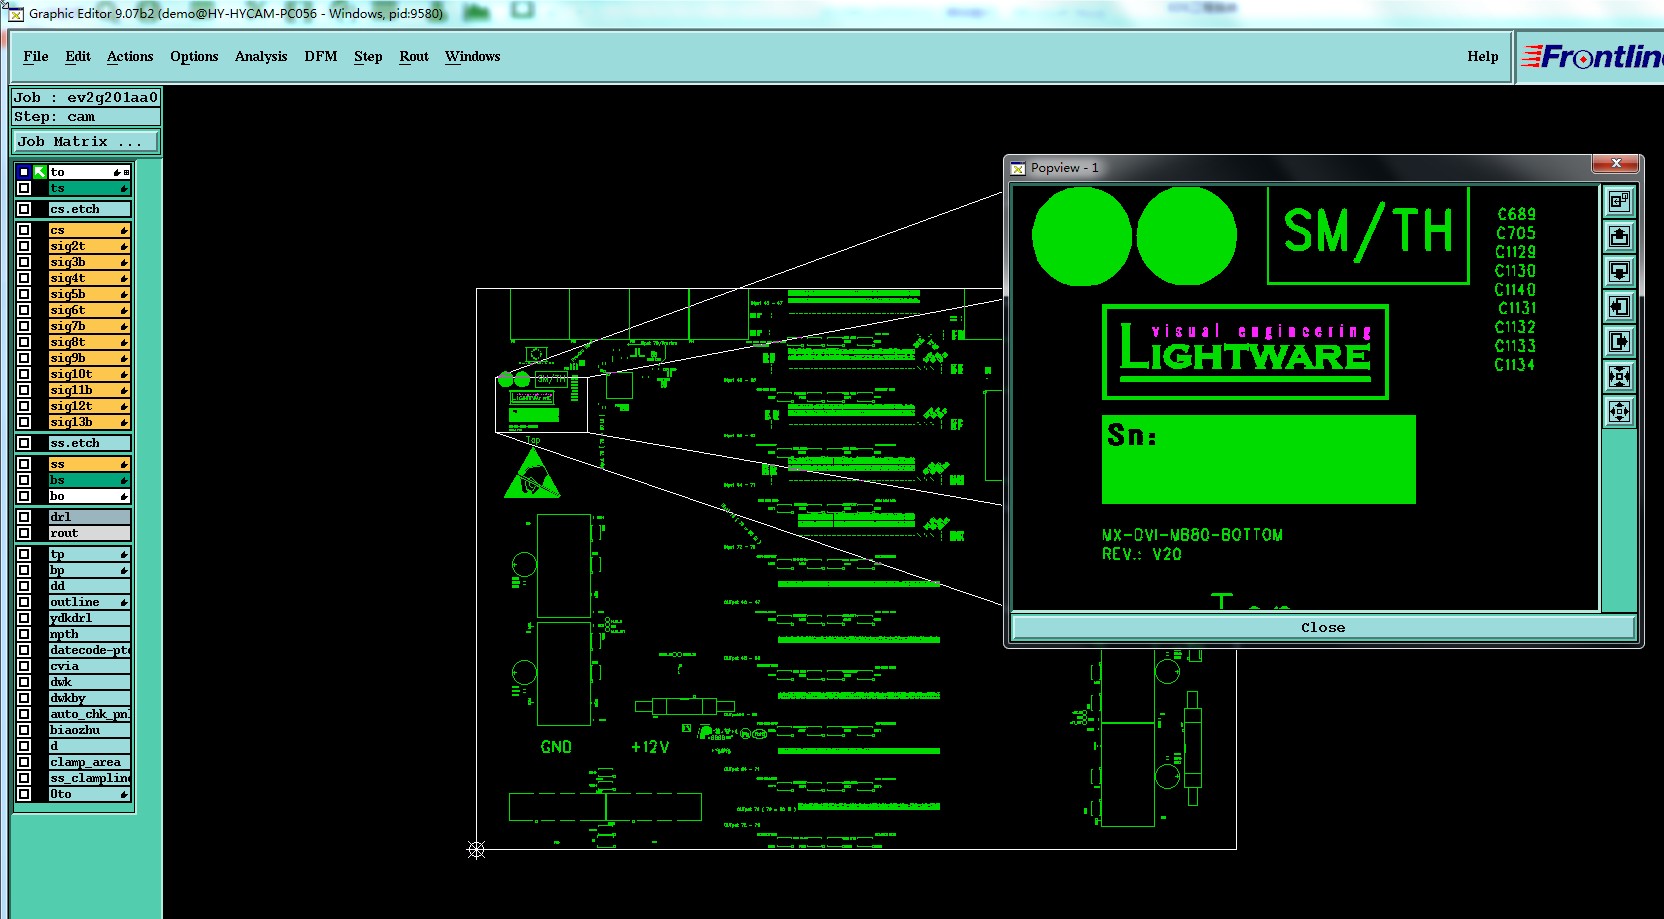1664x919 pixels.
Task: Toggle the checkbox for layer to
Action: click(x=24, y=172)
